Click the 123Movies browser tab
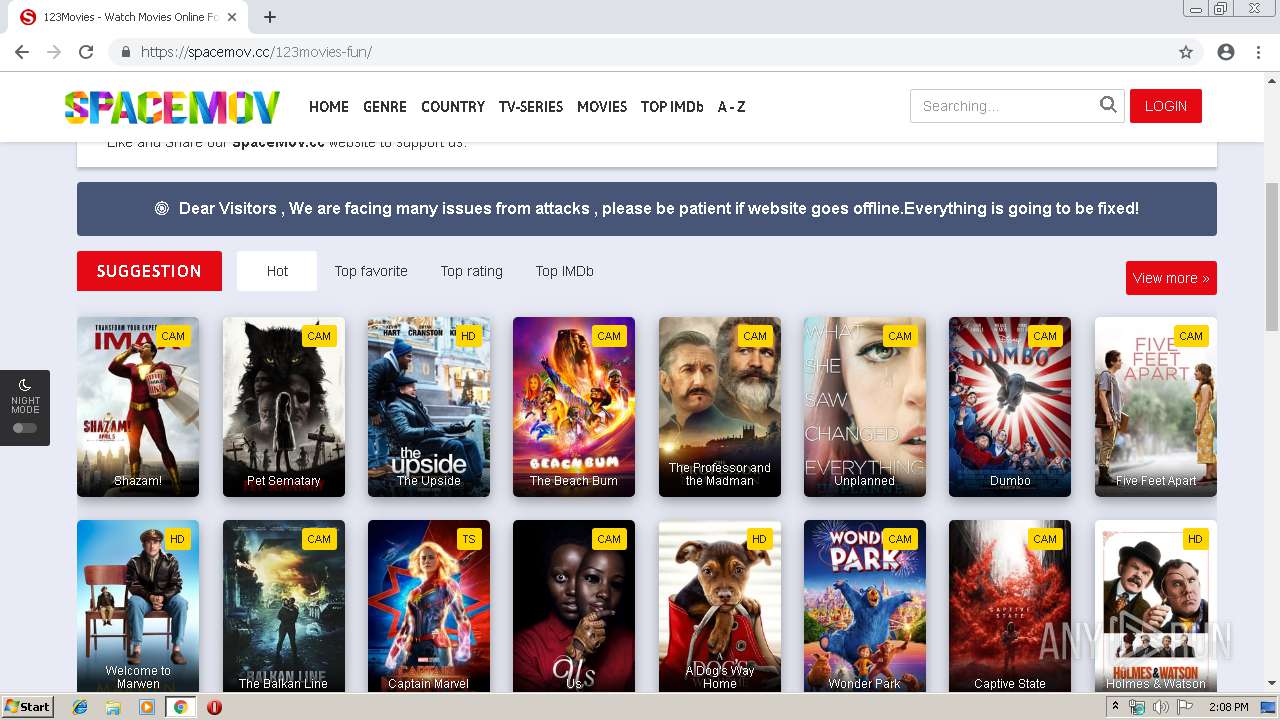Viewport: 1280px width, 720px height. coord(130,17)
